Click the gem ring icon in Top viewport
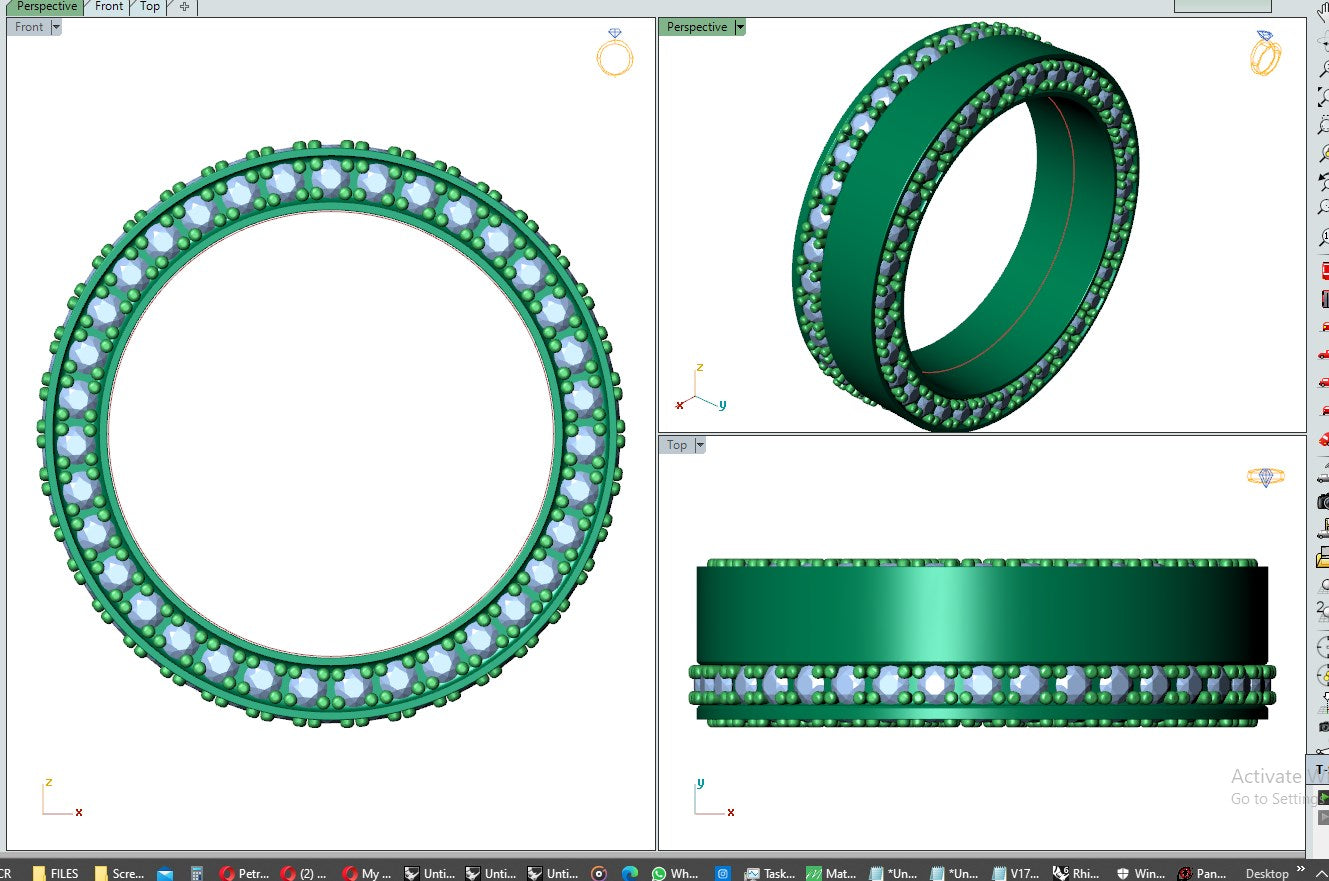This screenshot has height=881, width=1329. pyautogui.click(x=1265, y=477)
